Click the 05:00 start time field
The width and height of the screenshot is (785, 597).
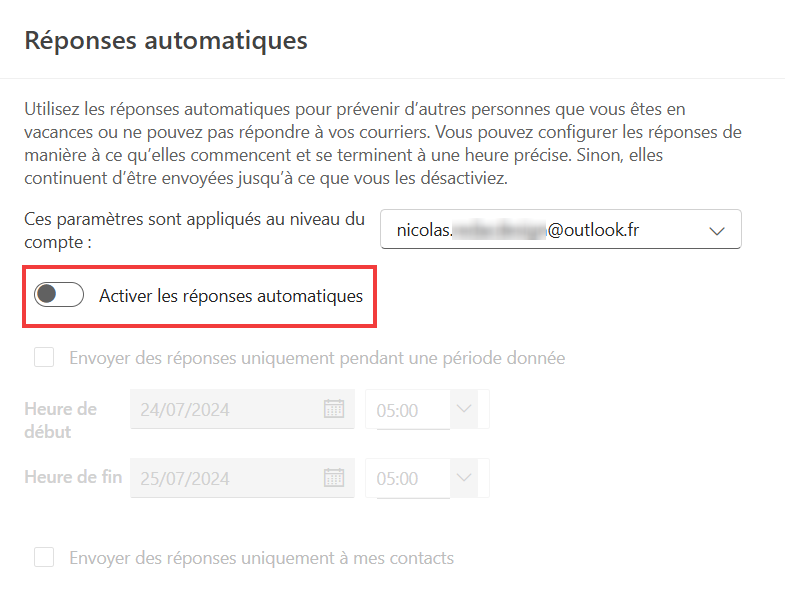tap(408, 410)
